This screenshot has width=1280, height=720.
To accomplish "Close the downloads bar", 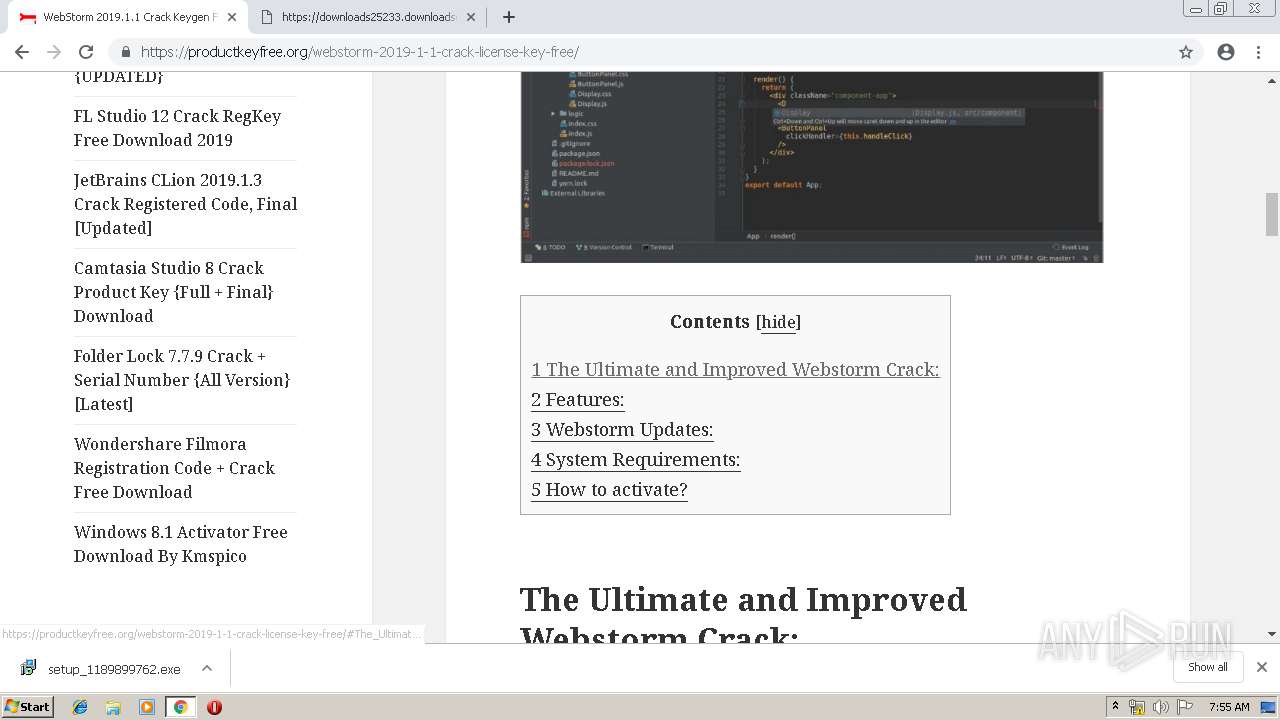I will coord(1261,667).
